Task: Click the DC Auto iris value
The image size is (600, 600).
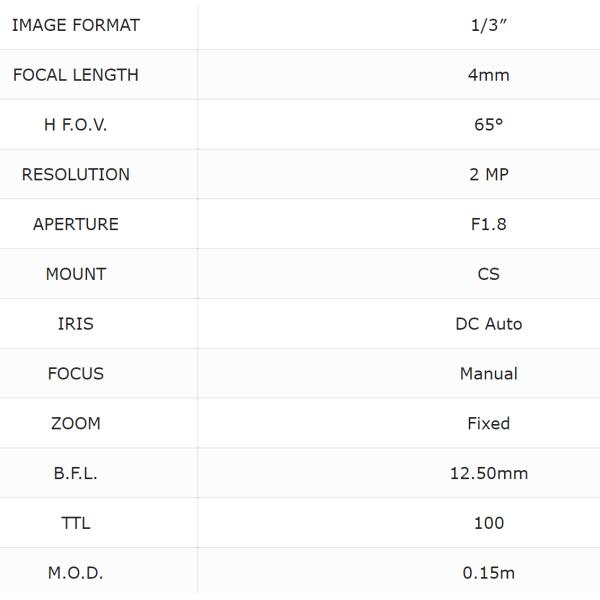Action: coord(488,324)
